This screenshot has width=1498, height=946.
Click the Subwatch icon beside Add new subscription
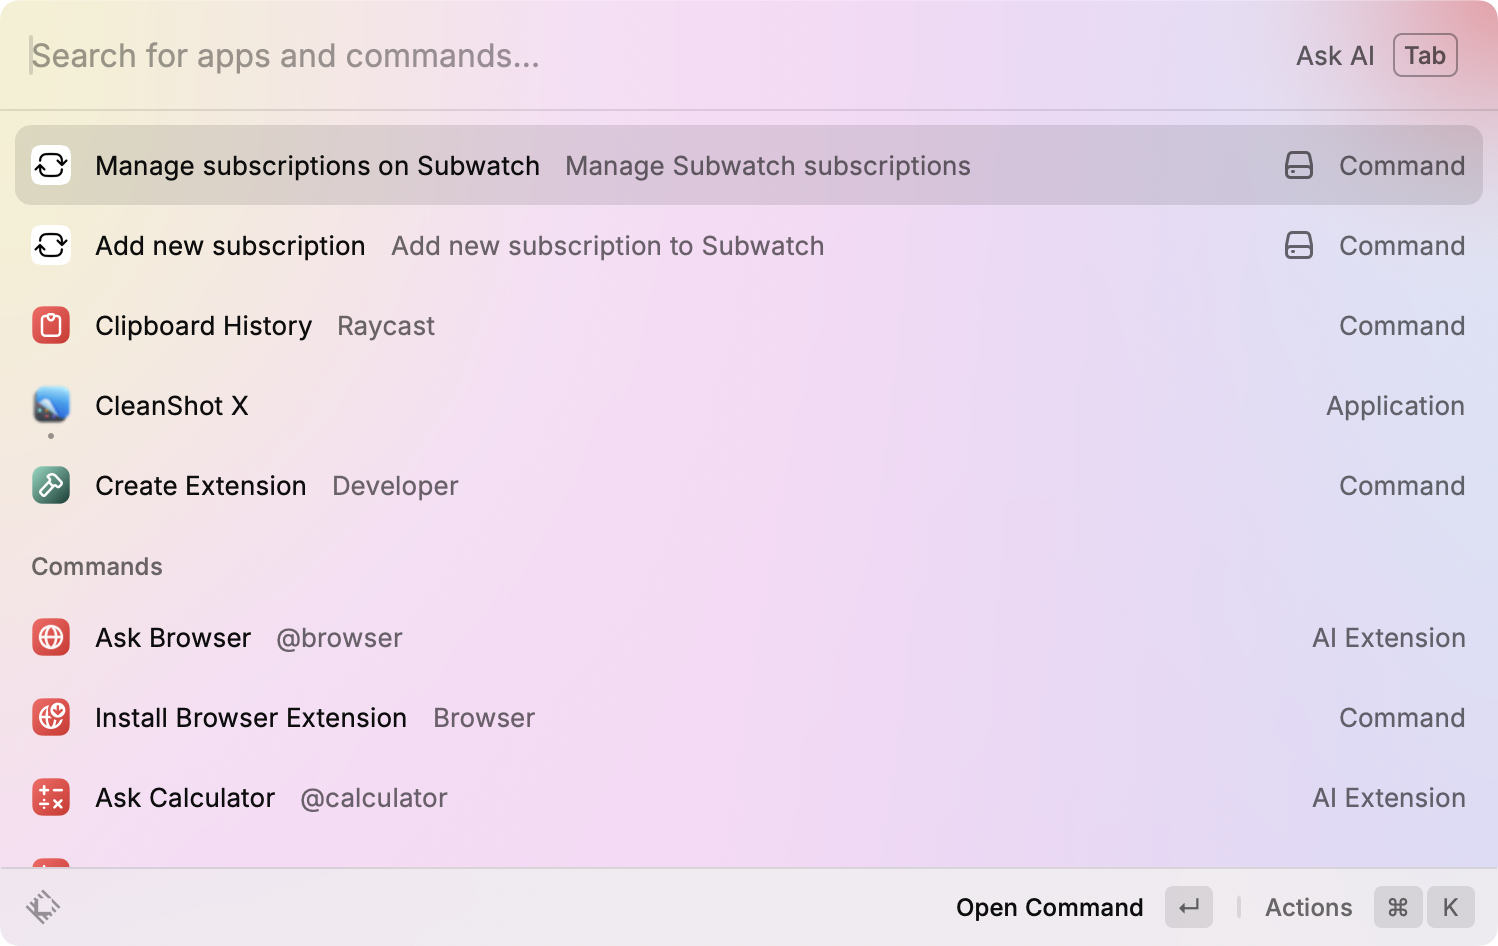click(x=51, y=245)
